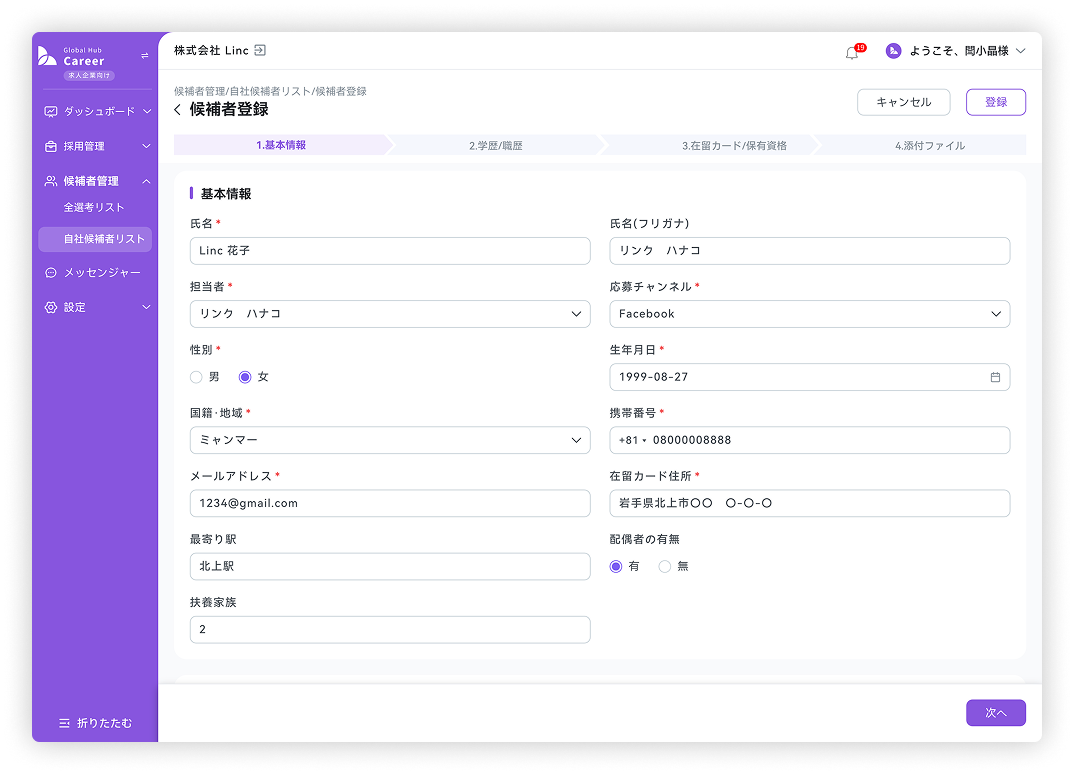This screenshot has height=774, width=1074.
Task: Click the 折りたたむ sidebar collapse button
Action: 95,723
